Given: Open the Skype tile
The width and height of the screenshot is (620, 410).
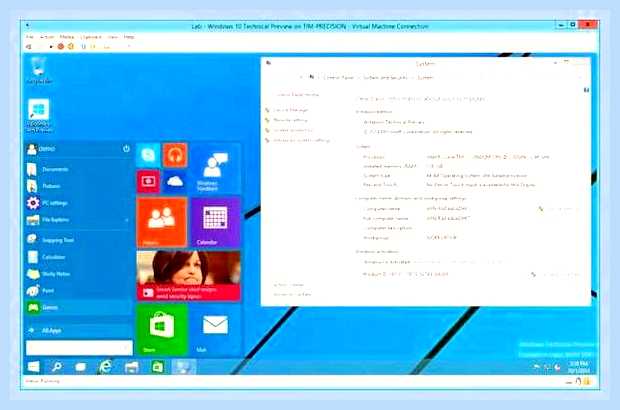Looking at the screenshot, I should 148,155.
